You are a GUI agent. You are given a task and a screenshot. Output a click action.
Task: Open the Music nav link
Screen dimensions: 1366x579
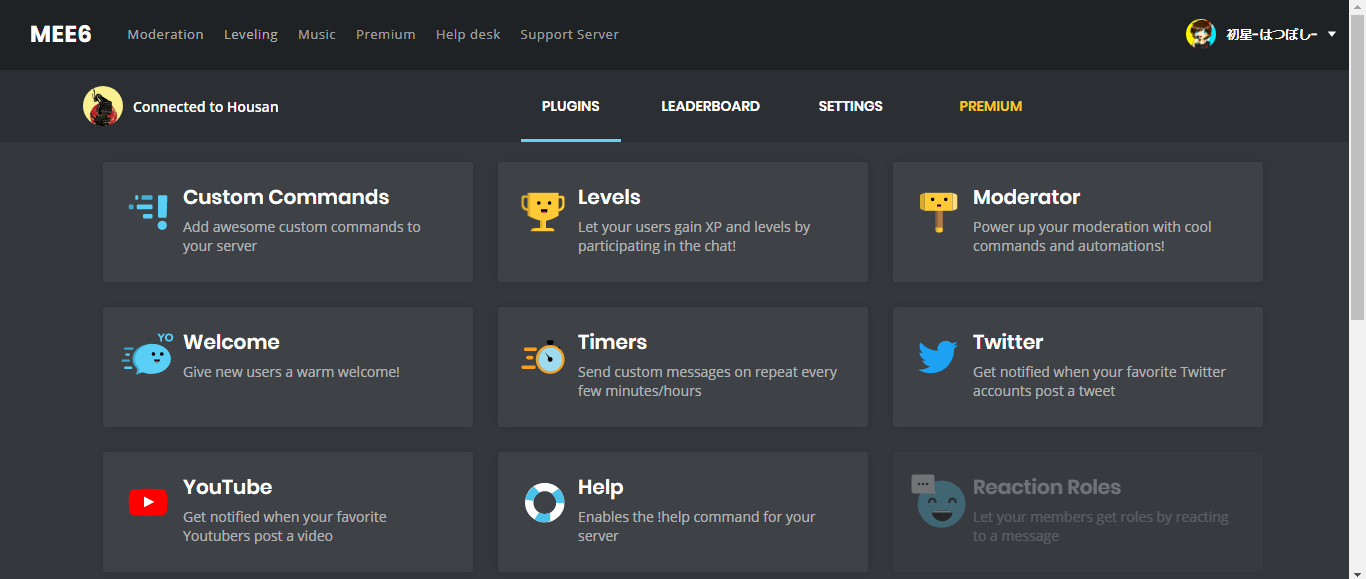(x=317, y=34)
